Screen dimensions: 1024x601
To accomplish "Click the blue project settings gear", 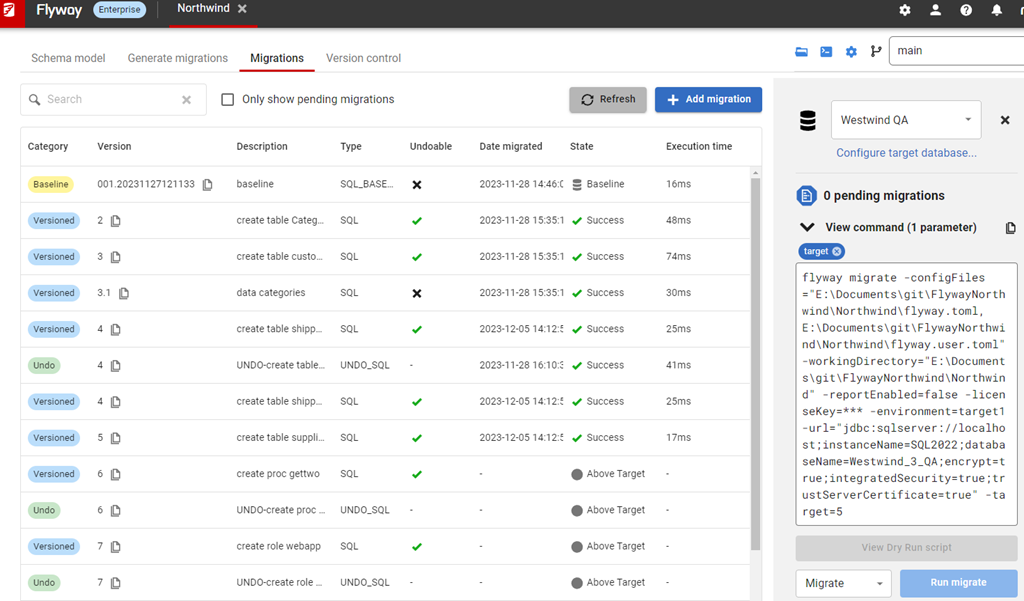I will 851,52.
